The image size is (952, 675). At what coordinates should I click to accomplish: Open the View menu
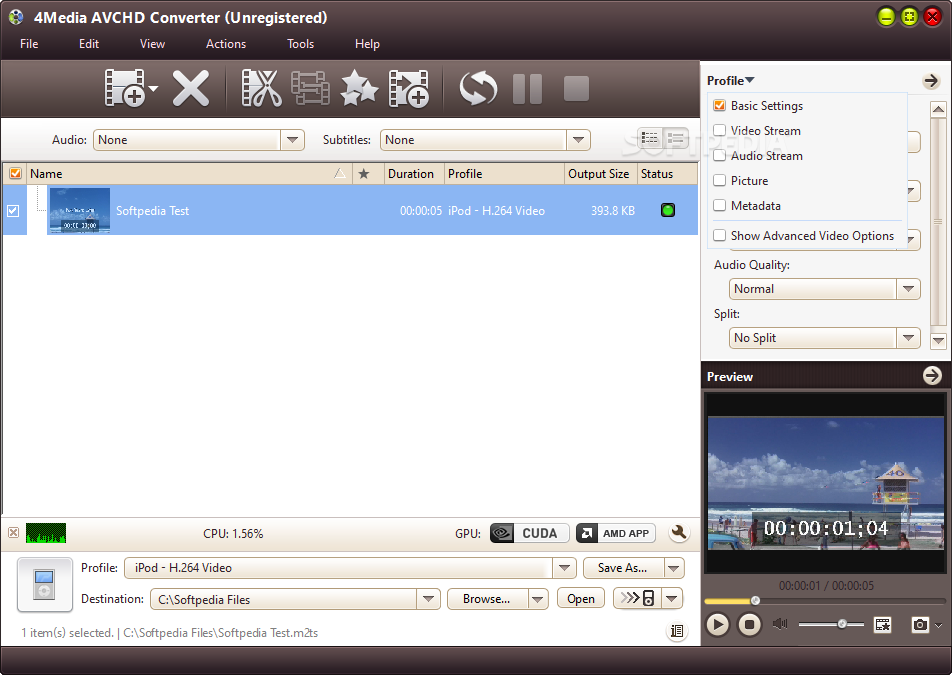click(152, 44)
